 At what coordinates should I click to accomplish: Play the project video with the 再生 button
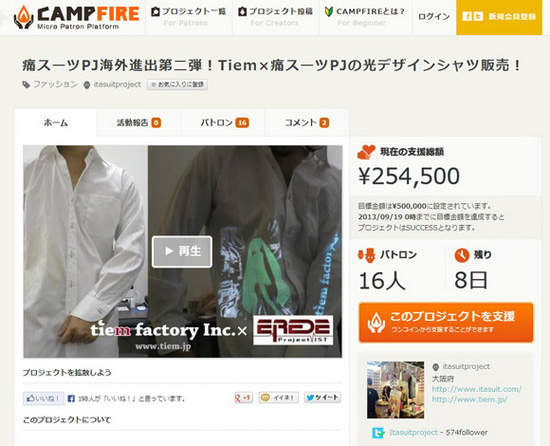[182, 251]
